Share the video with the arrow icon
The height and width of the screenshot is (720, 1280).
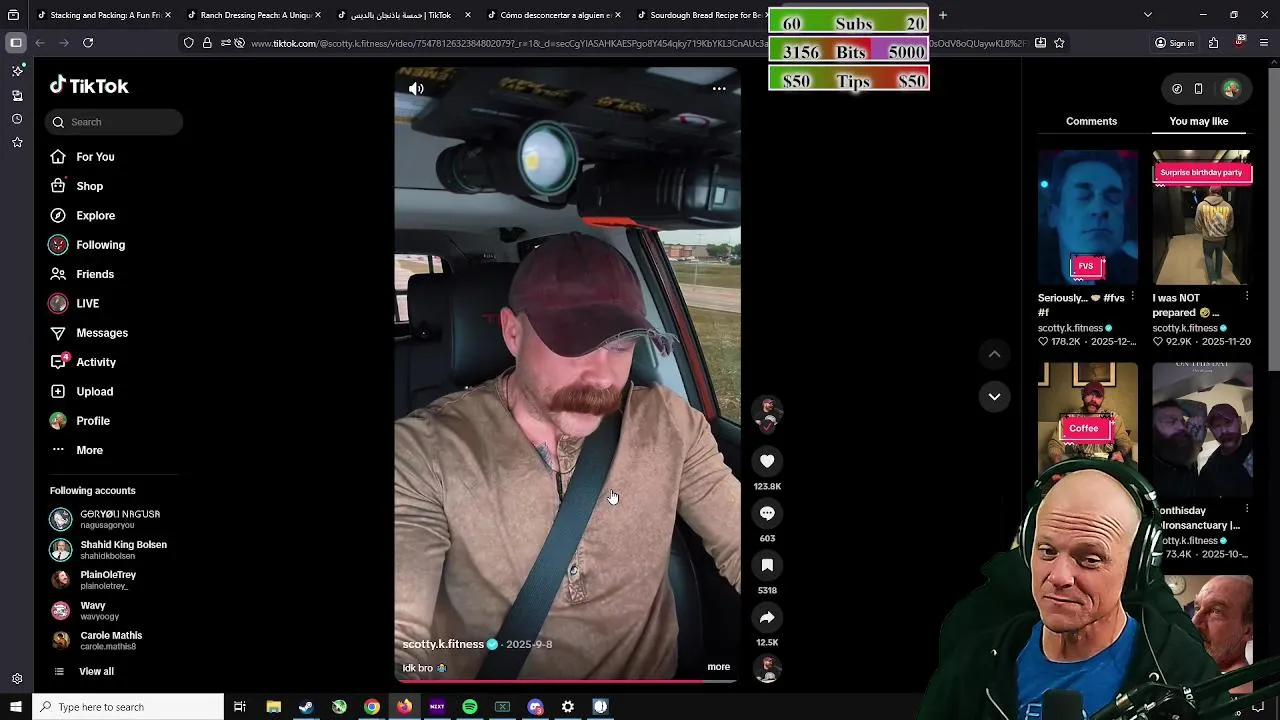click(x=767, y=617)
